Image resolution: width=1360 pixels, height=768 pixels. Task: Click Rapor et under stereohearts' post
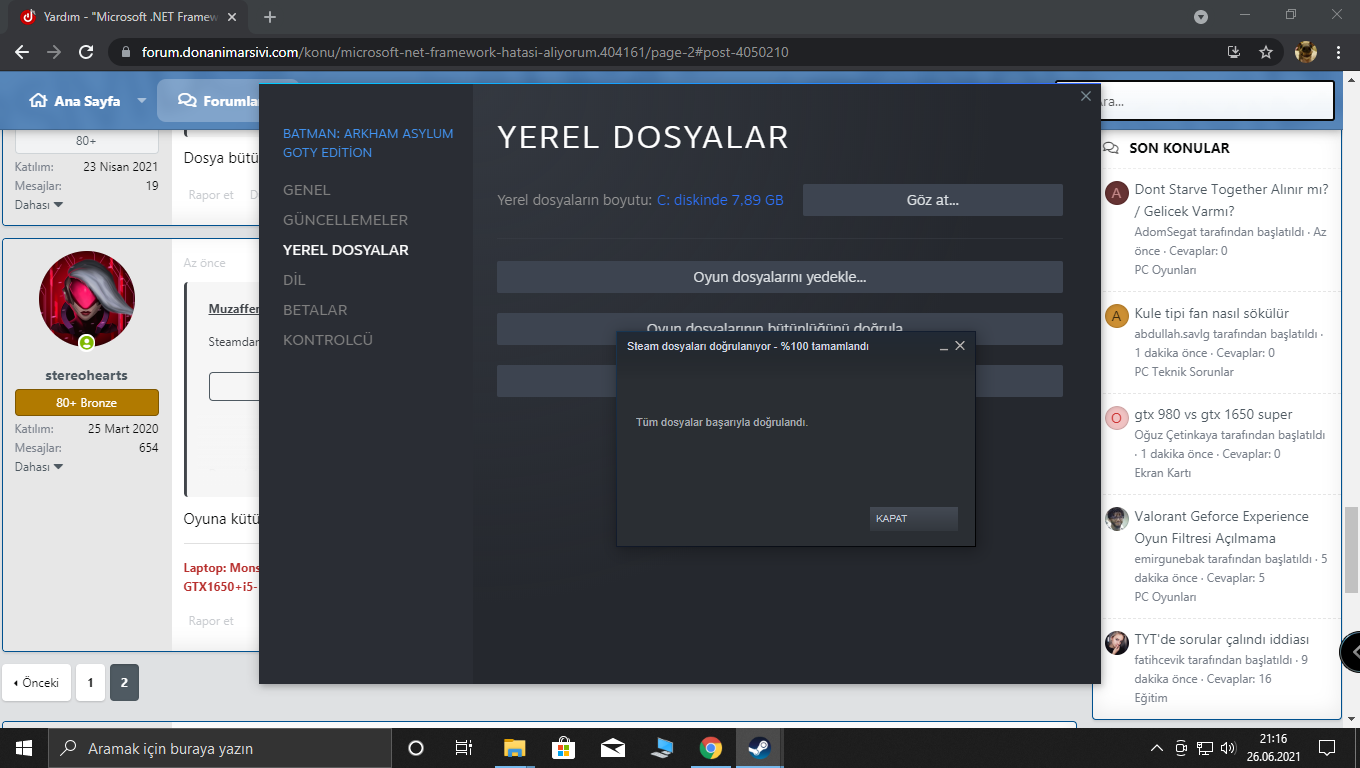(x=211, y=621)
